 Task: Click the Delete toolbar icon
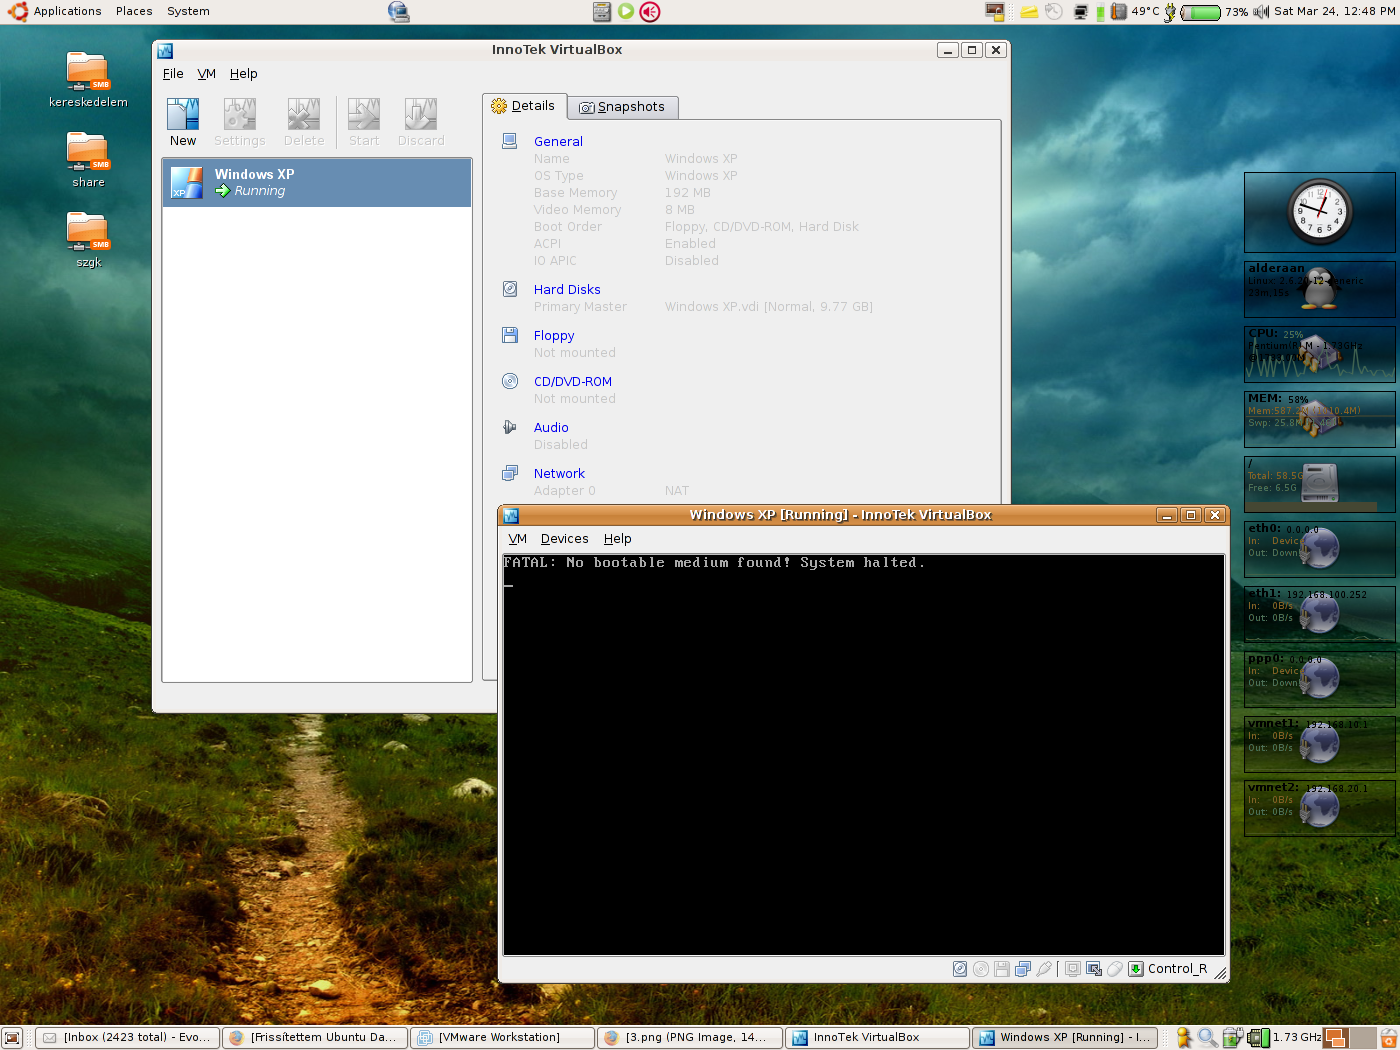304,123
